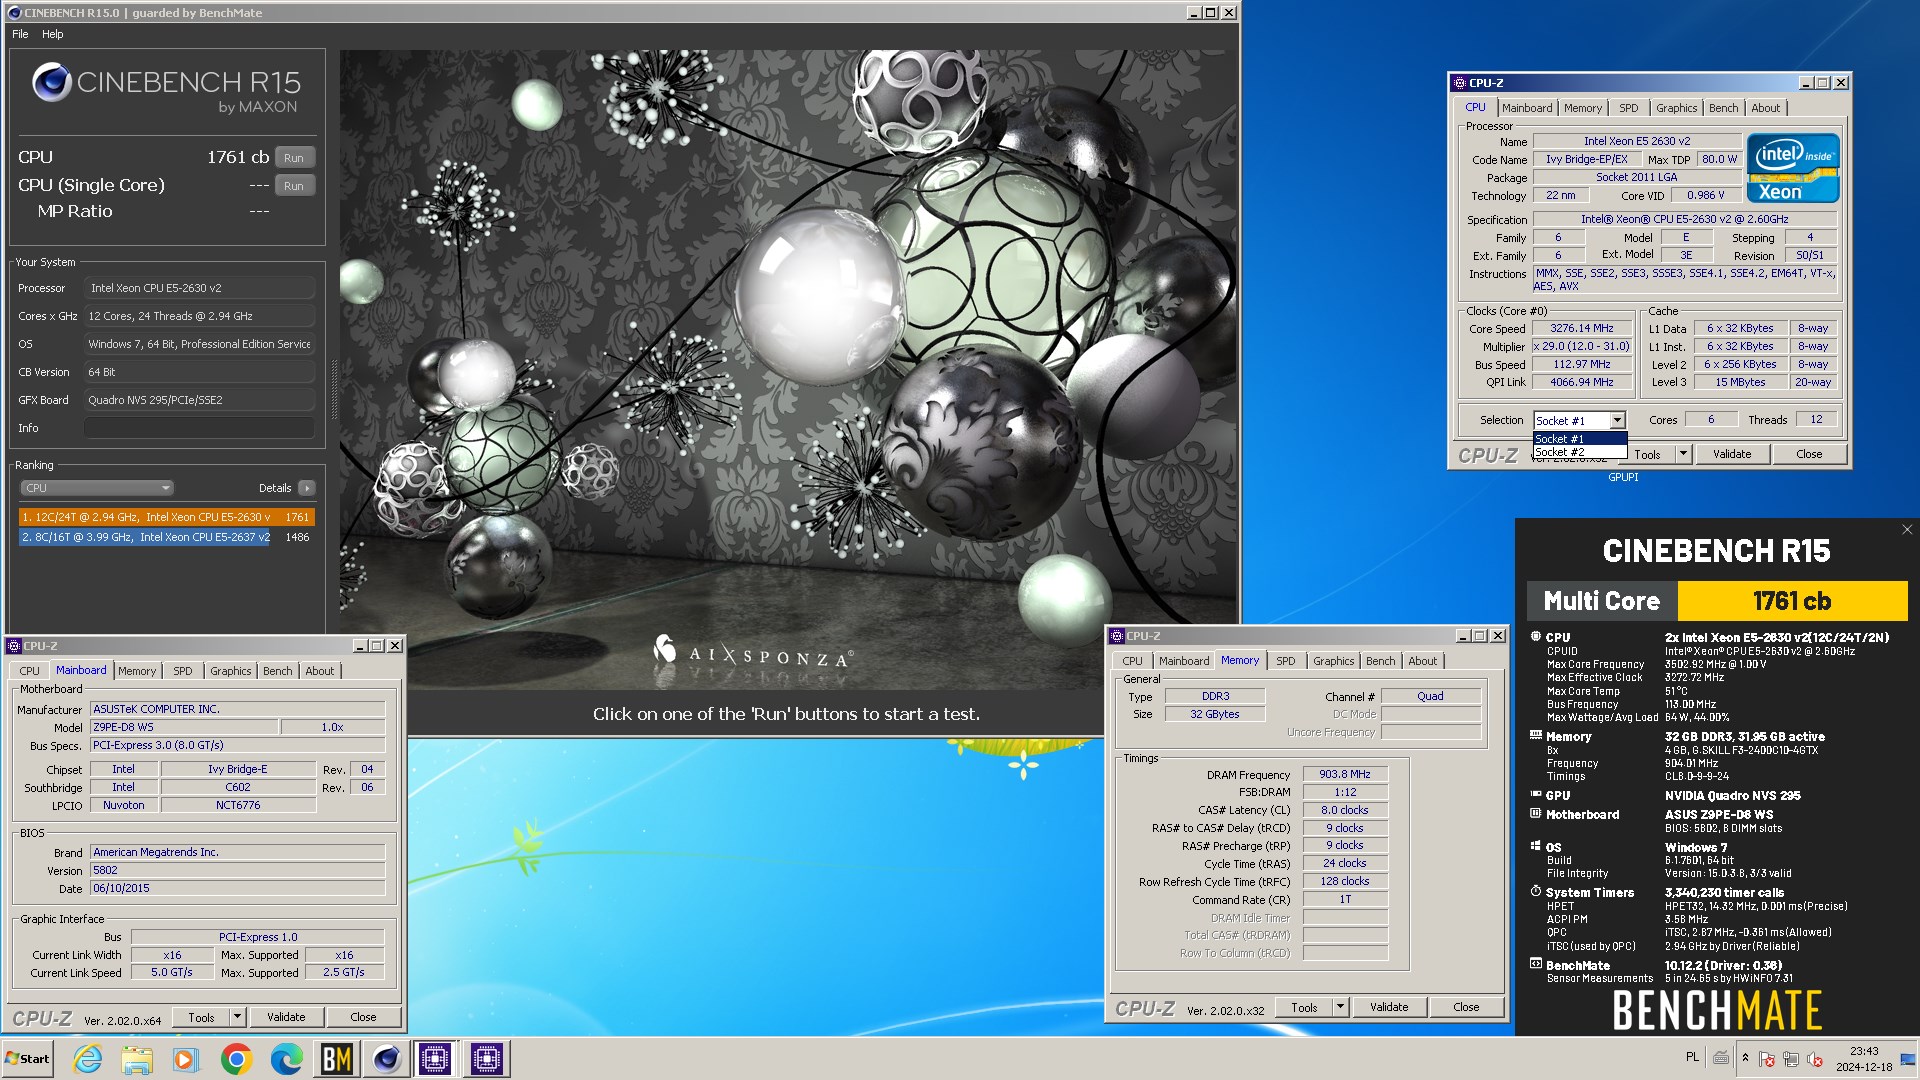Screen dimensions: 1920x1080
Task: Click Memory icon in BenchMate panel
Action: coord(1536,735)
